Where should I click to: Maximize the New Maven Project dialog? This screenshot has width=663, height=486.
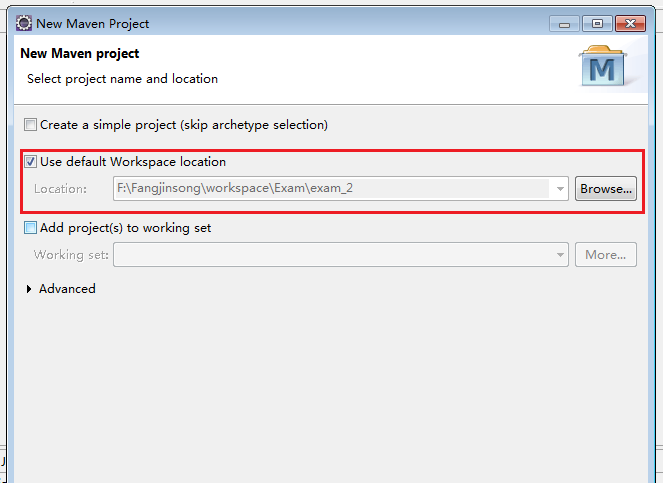point(598,23)
